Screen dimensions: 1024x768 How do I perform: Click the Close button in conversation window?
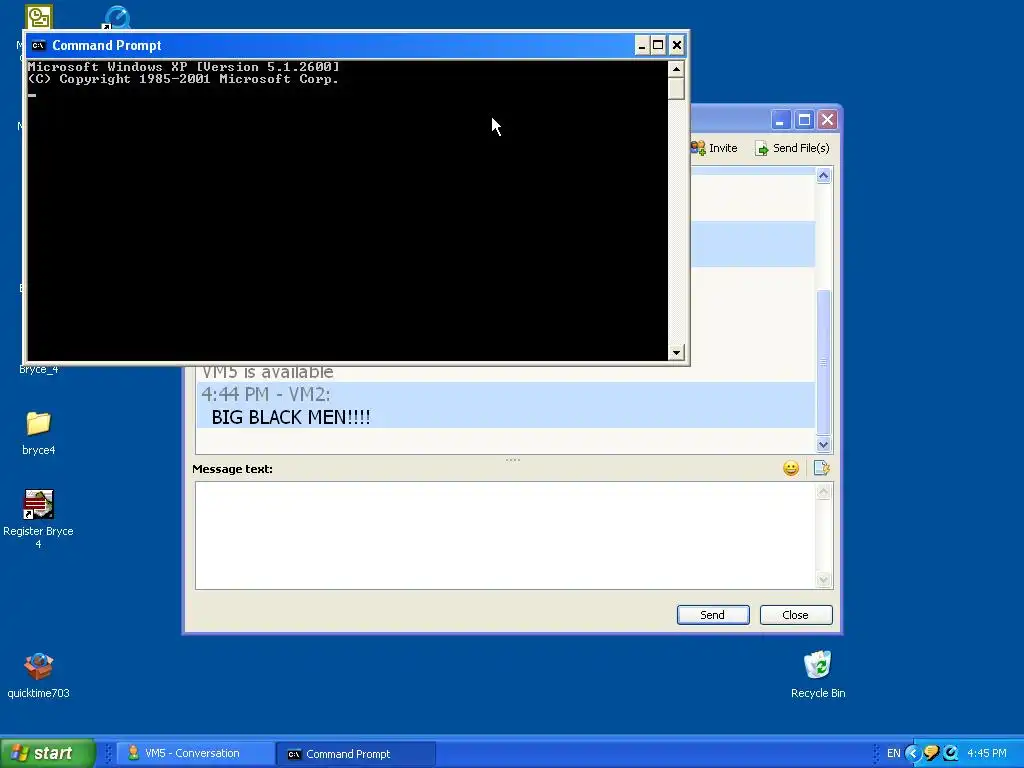pos(796,615)
